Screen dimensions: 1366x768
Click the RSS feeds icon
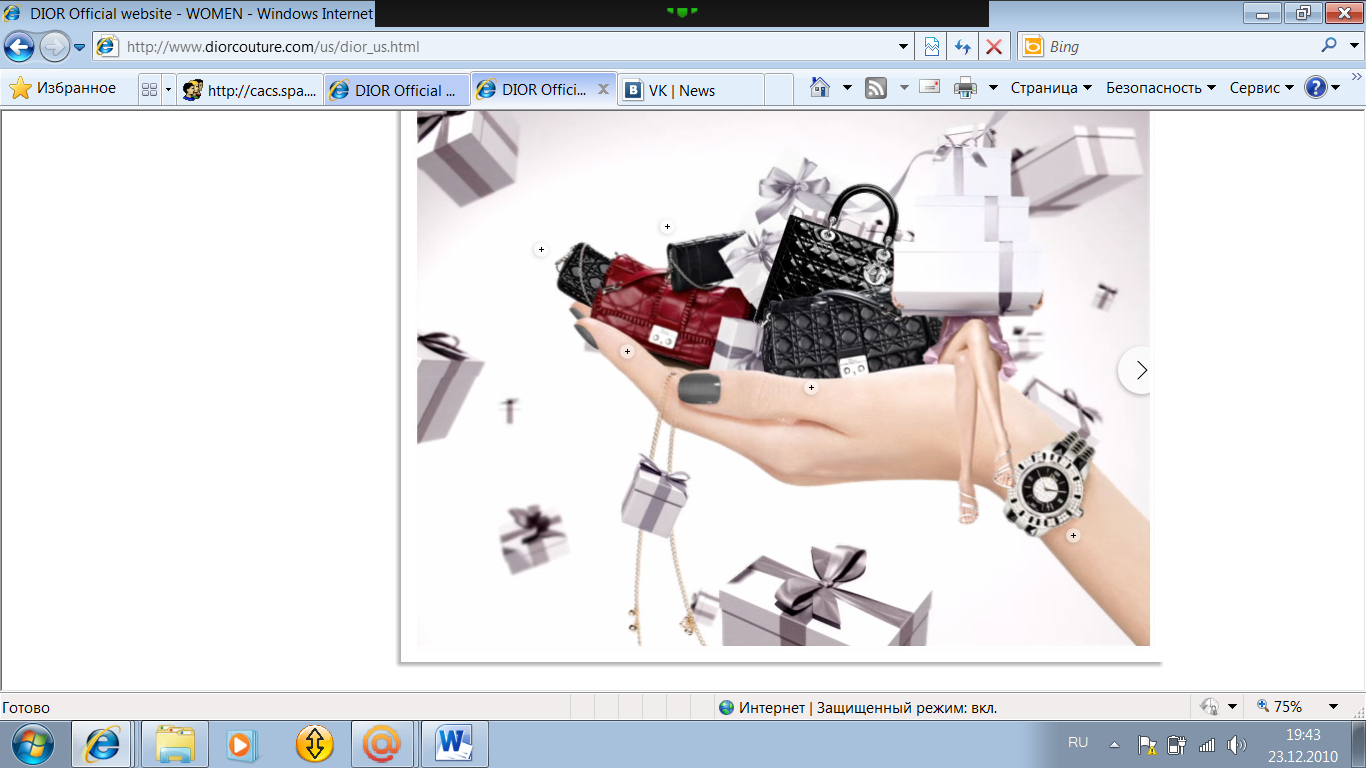point(876,88)
